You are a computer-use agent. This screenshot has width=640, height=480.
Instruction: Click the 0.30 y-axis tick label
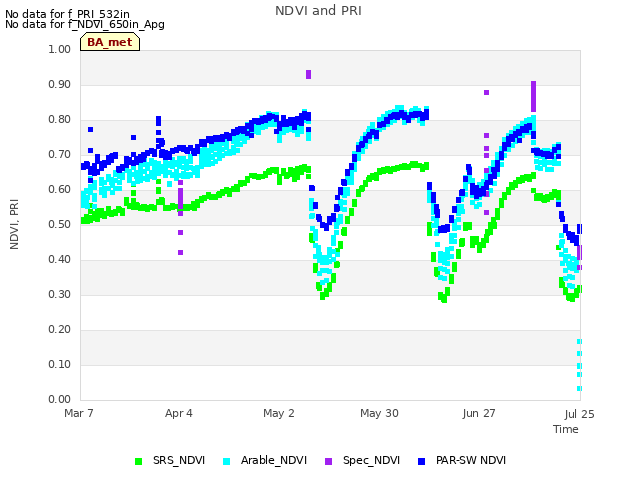pyautogui.click(x=60, y=294)
